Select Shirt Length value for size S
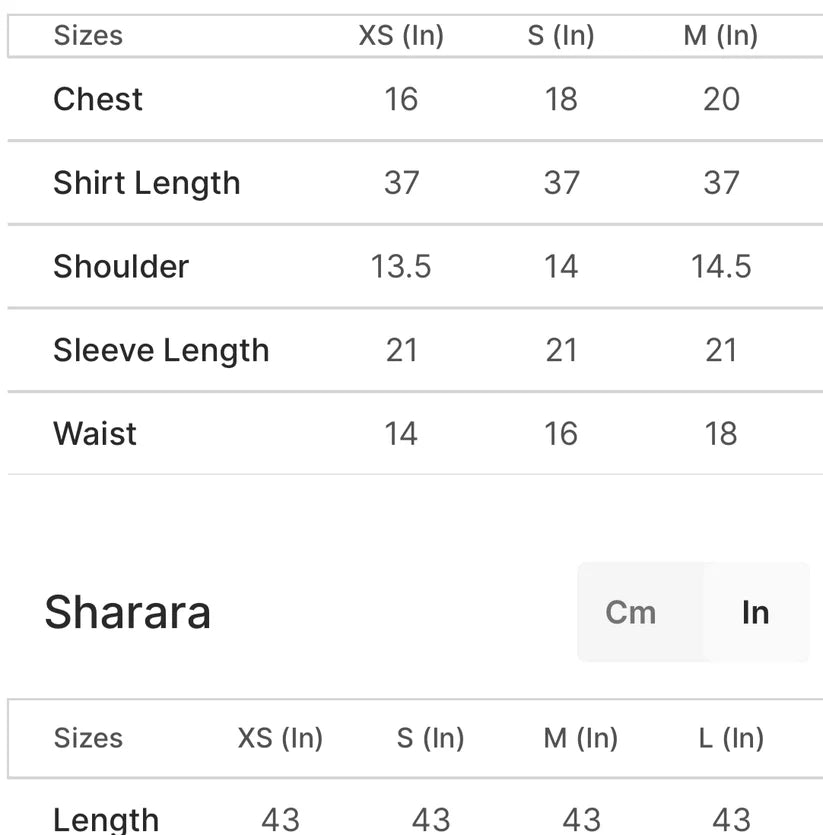Screen dimensions: 823x835 (x=561, y=183)
